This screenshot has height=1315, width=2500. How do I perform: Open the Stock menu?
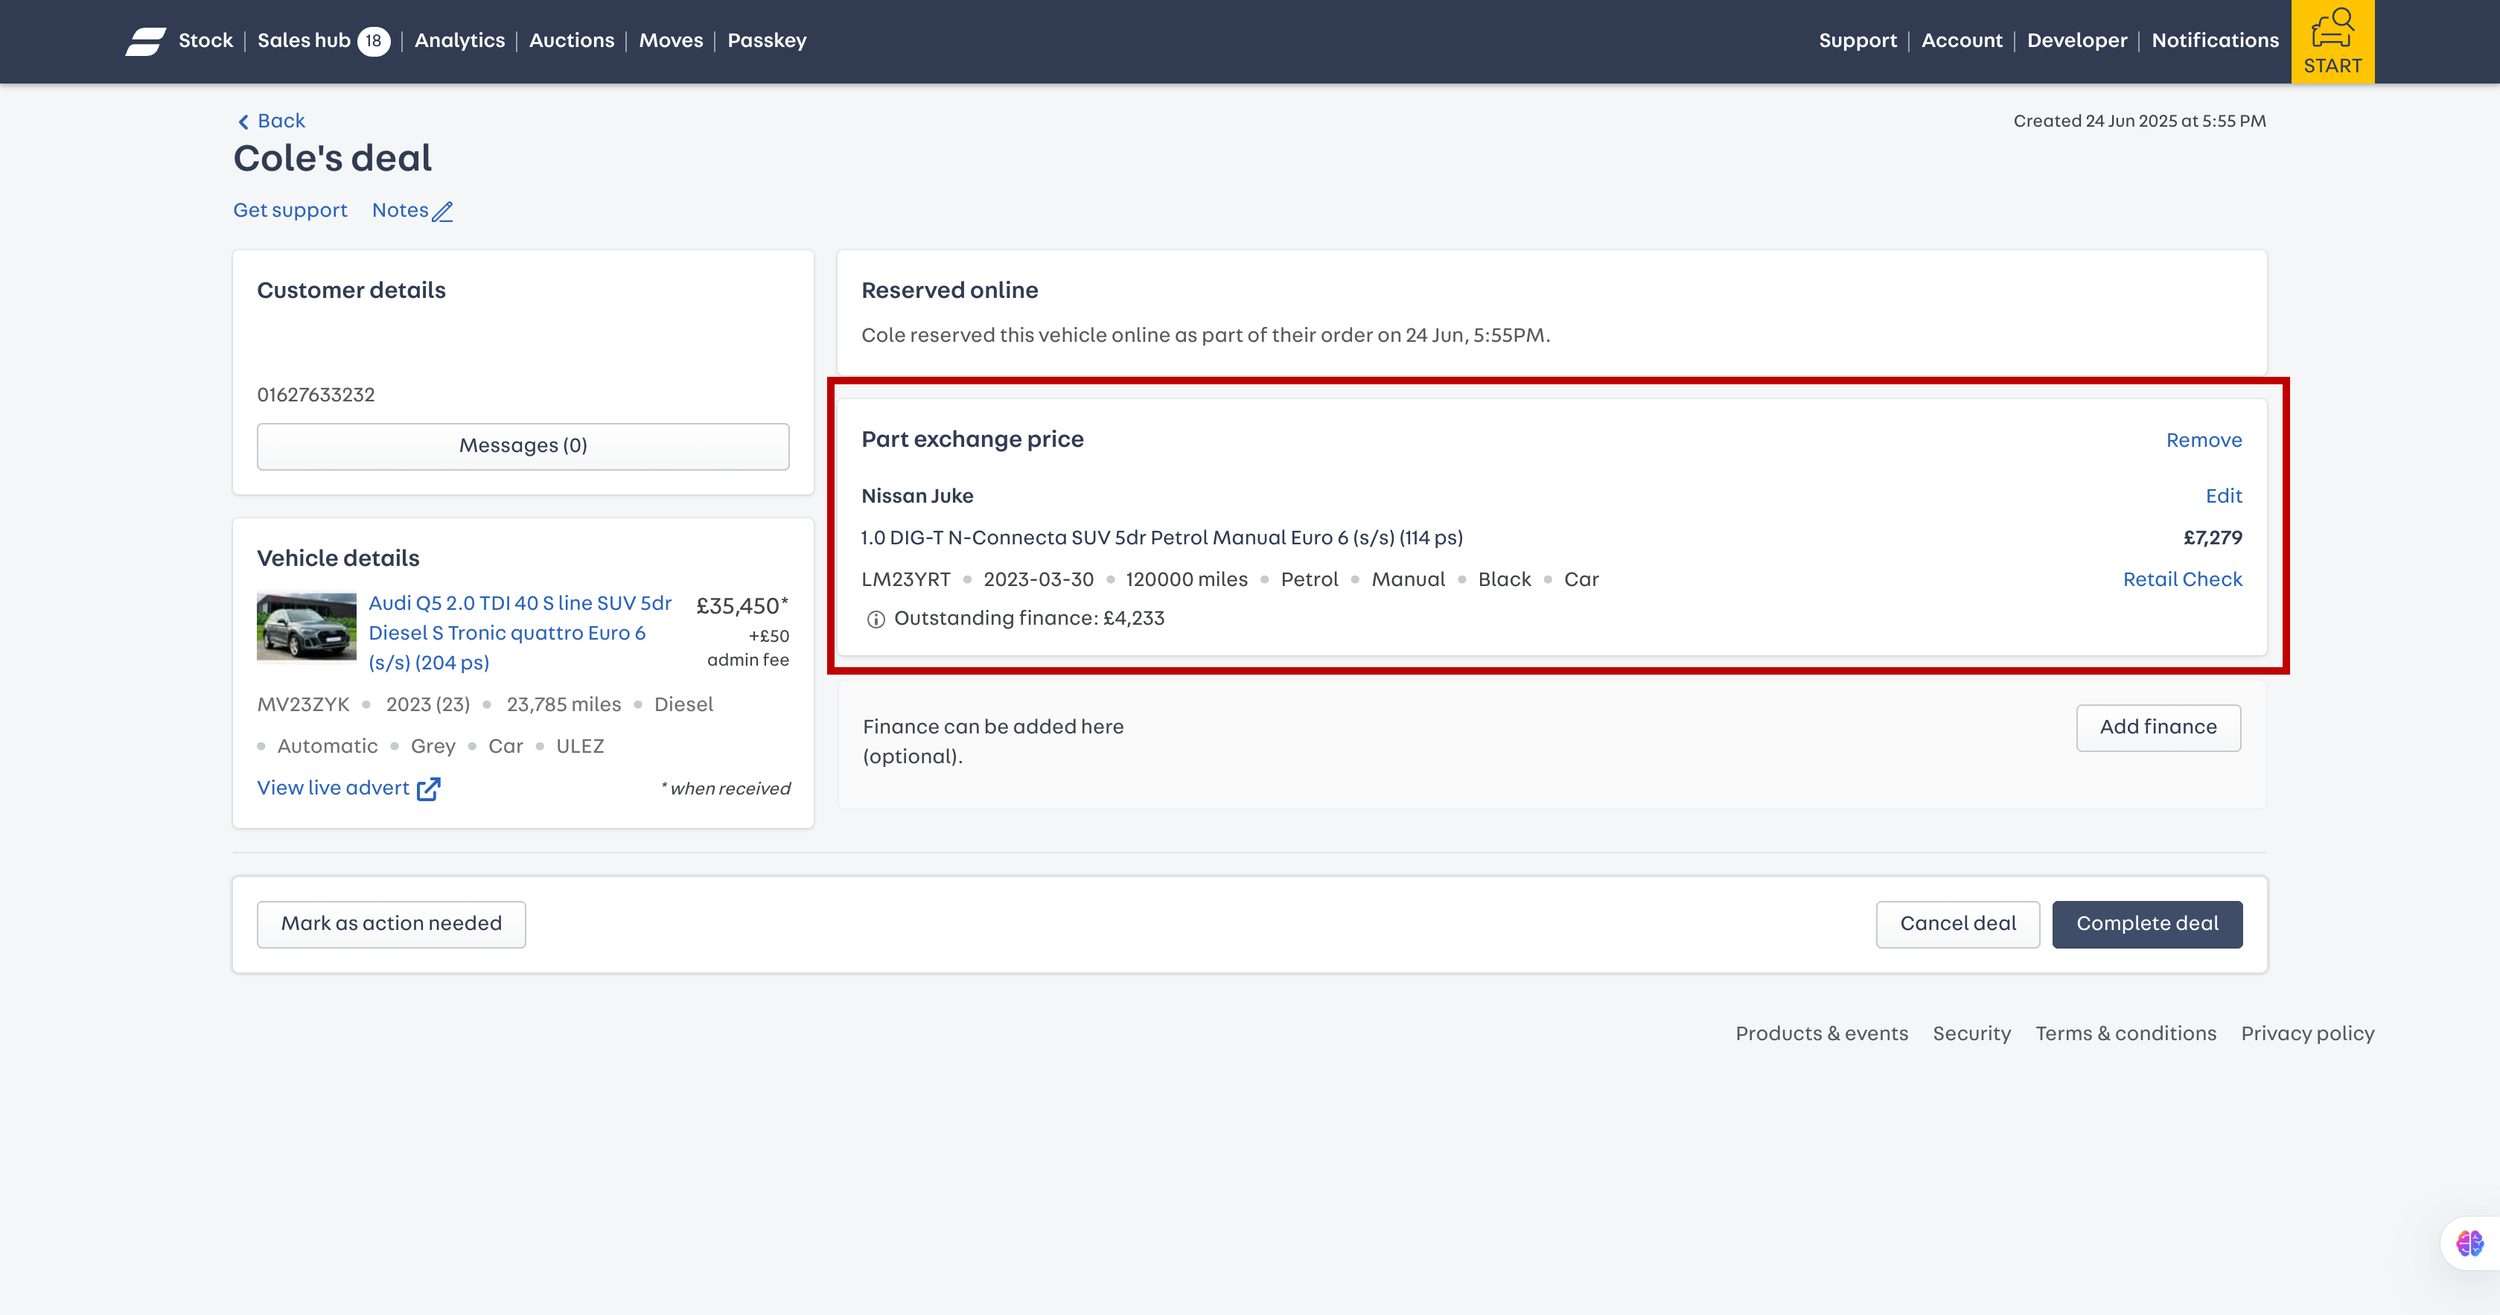click(x=206, y=41)
